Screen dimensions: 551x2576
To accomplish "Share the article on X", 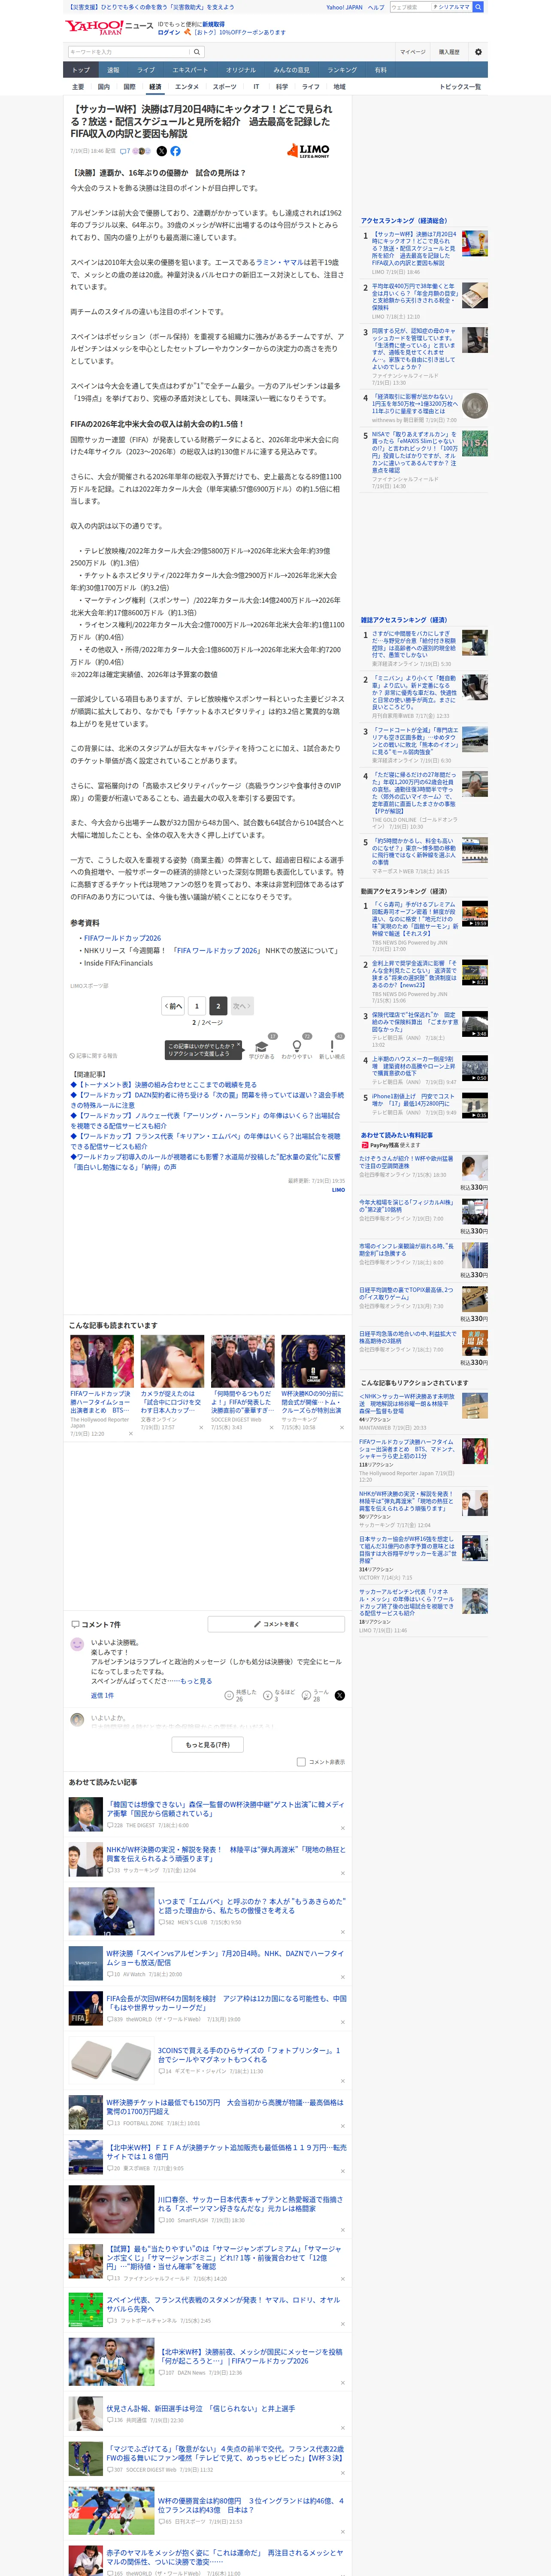I will pos(162,151).
